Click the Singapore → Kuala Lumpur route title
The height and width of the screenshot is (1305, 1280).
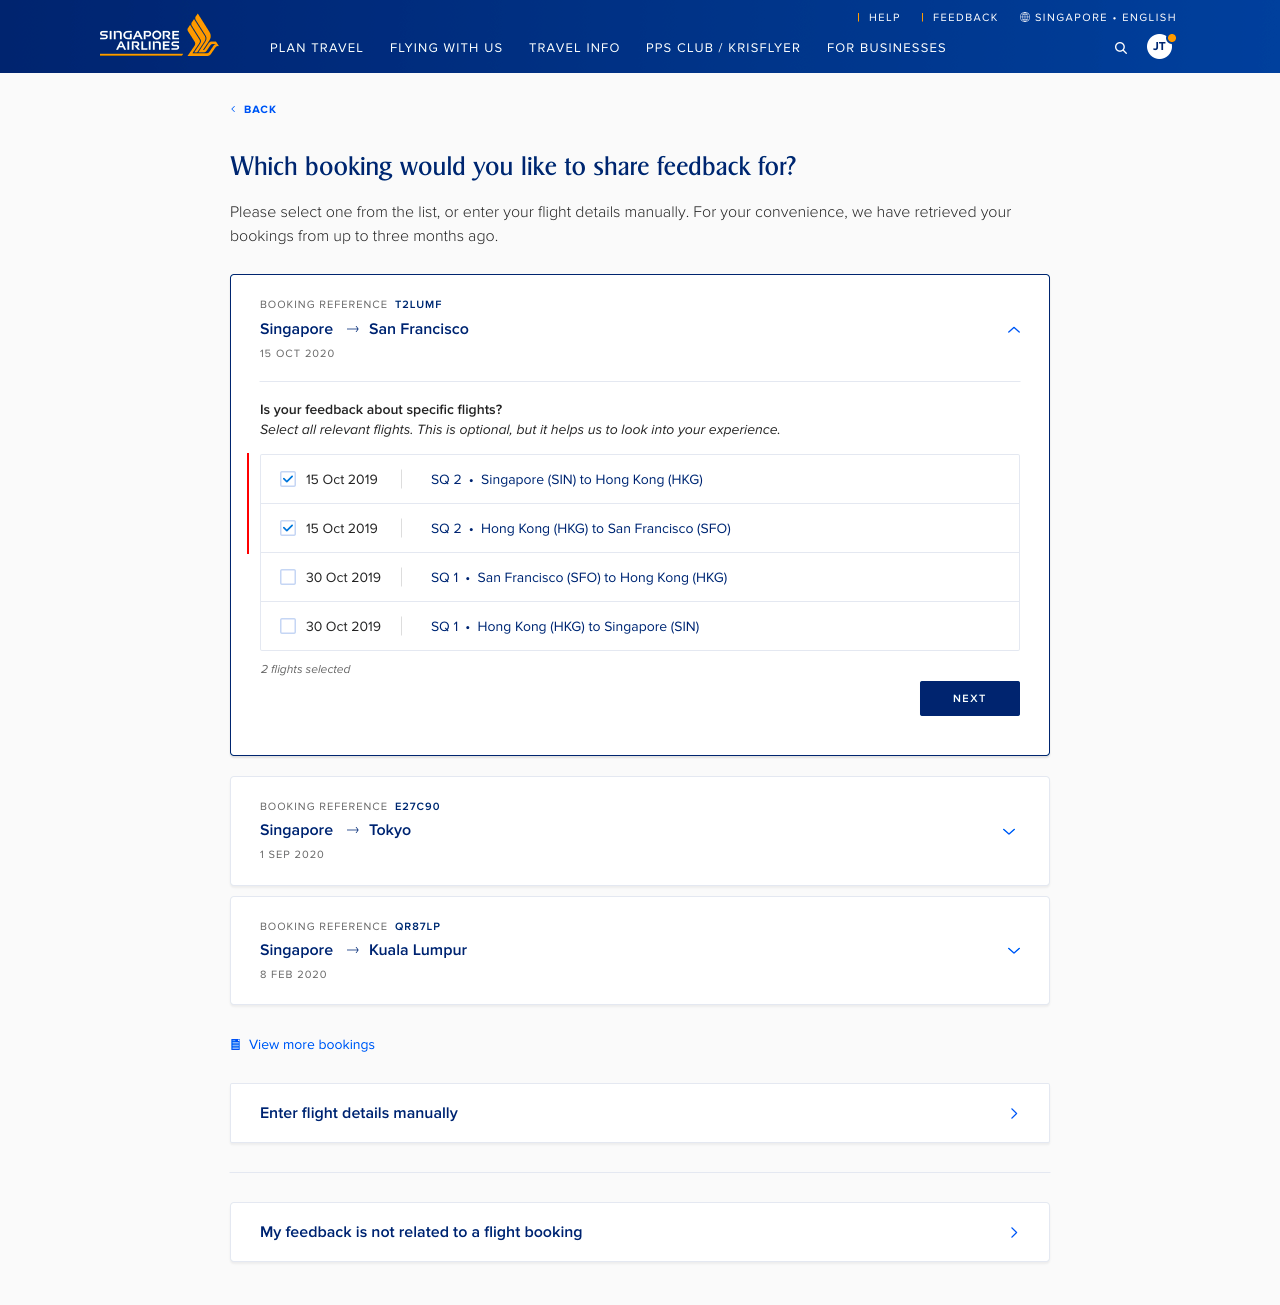tap(363, 950)
